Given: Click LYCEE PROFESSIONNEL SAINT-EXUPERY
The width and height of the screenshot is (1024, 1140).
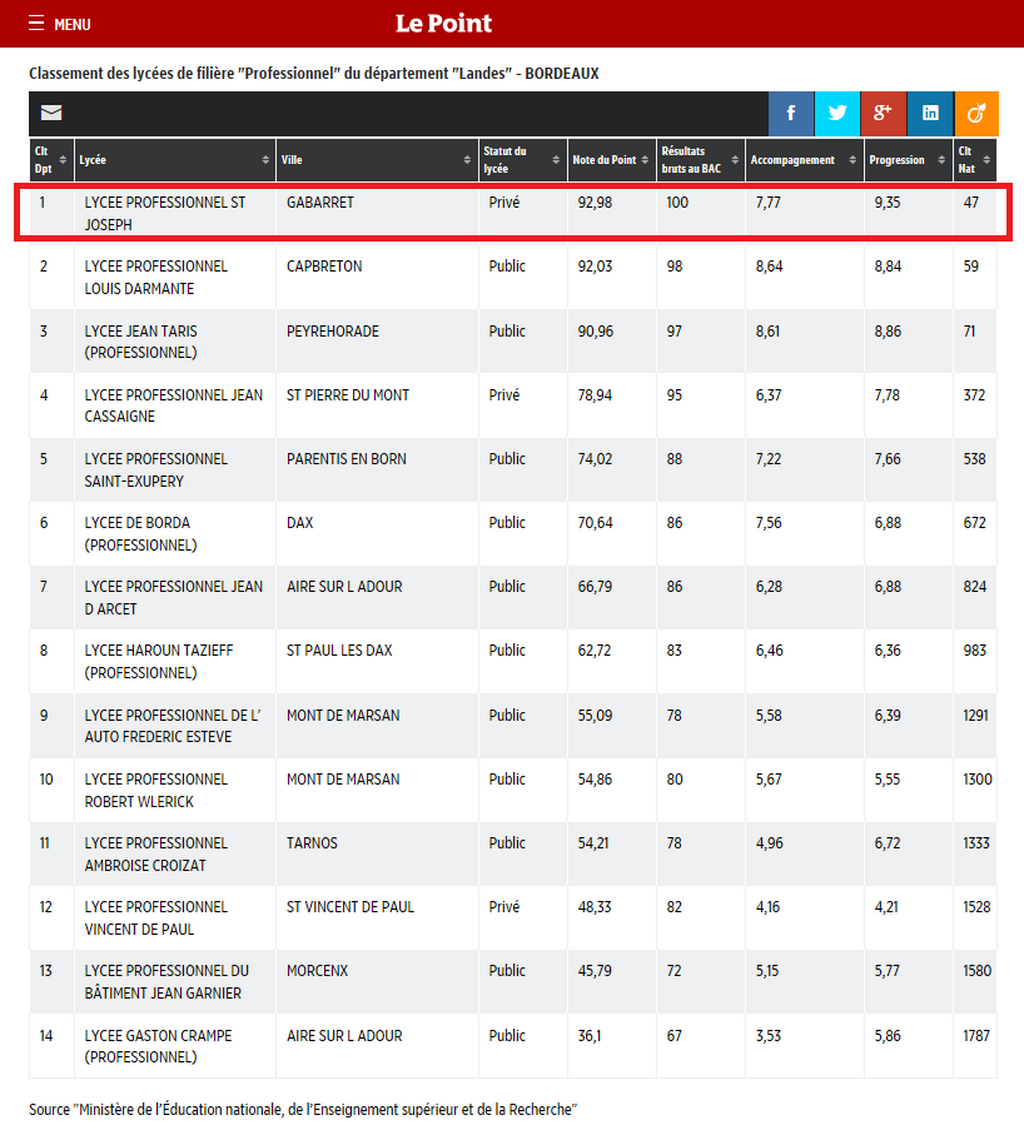Looking at the screenshot, I should (156, 470).
